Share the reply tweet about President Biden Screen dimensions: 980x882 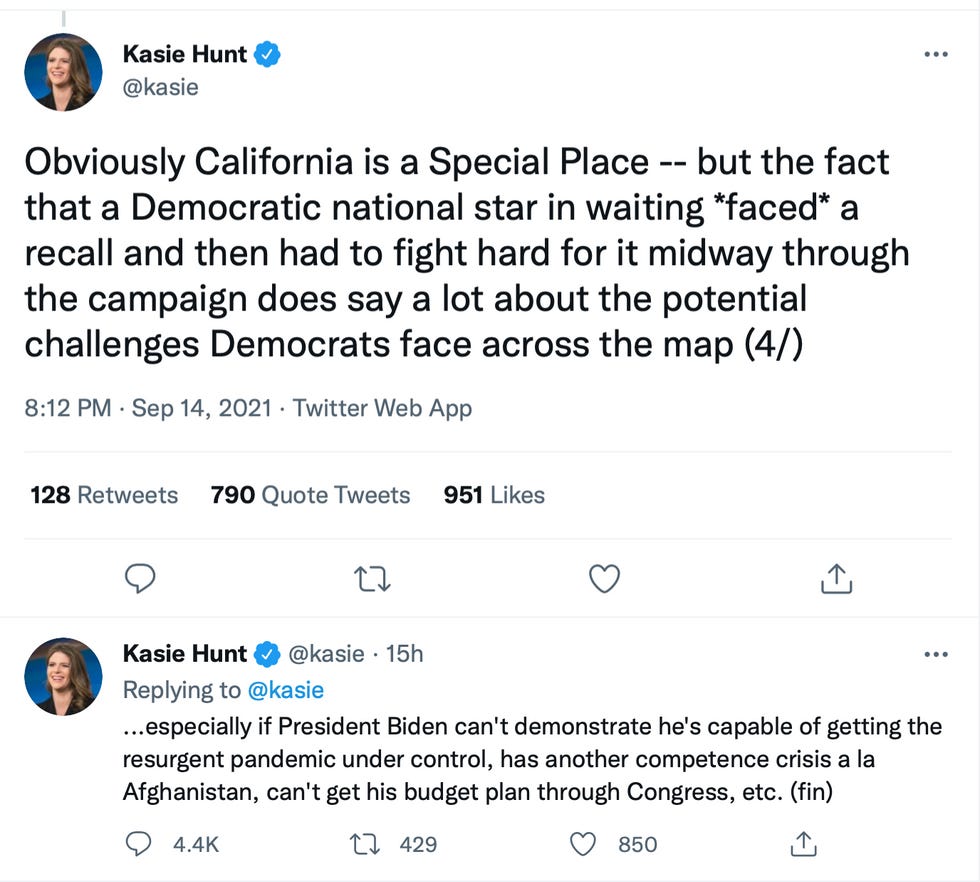[x=802, y=844]
